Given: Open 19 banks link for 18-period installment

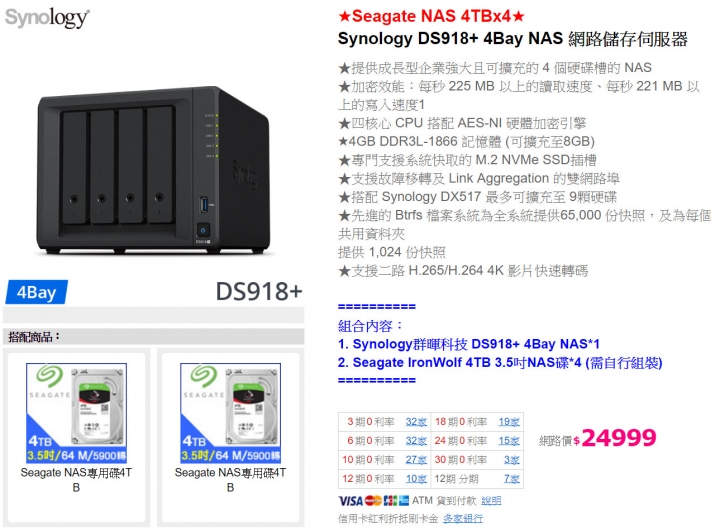Looking at the screenshot, I should [509, 422].
